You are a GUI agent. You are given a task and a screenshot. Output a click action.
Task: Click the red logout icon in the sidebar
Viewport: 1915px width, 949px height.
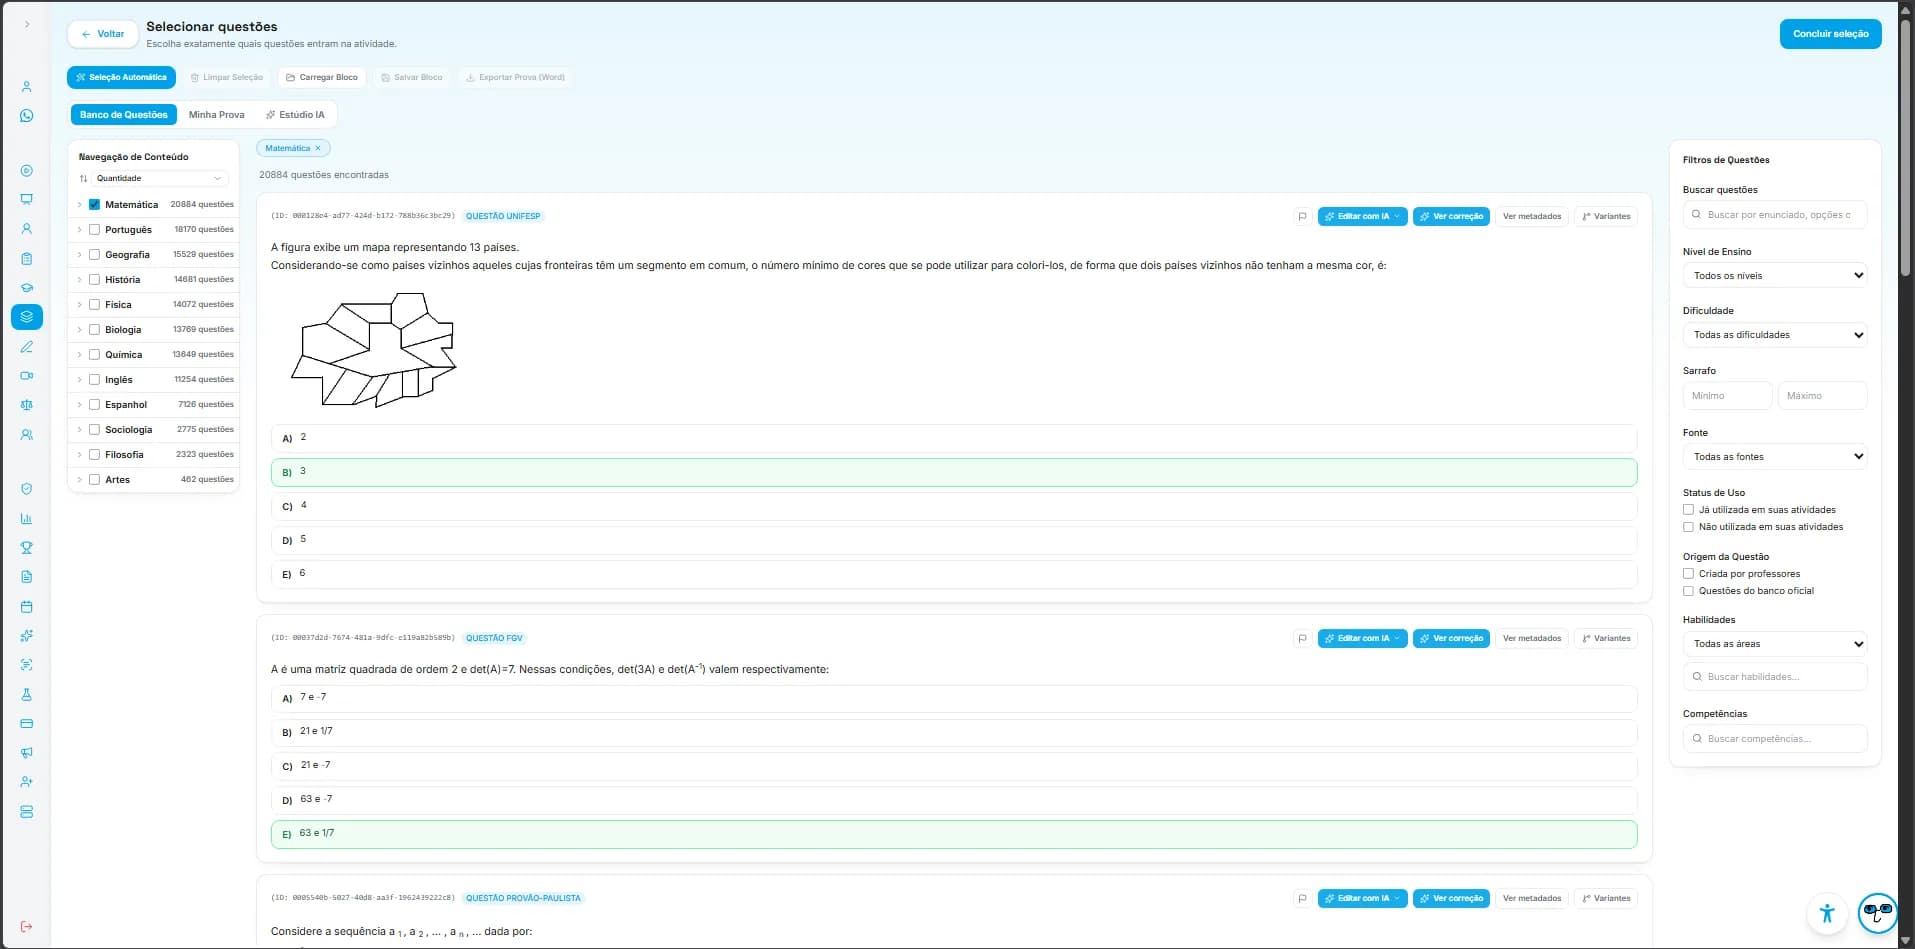click(x=26, y=926)
